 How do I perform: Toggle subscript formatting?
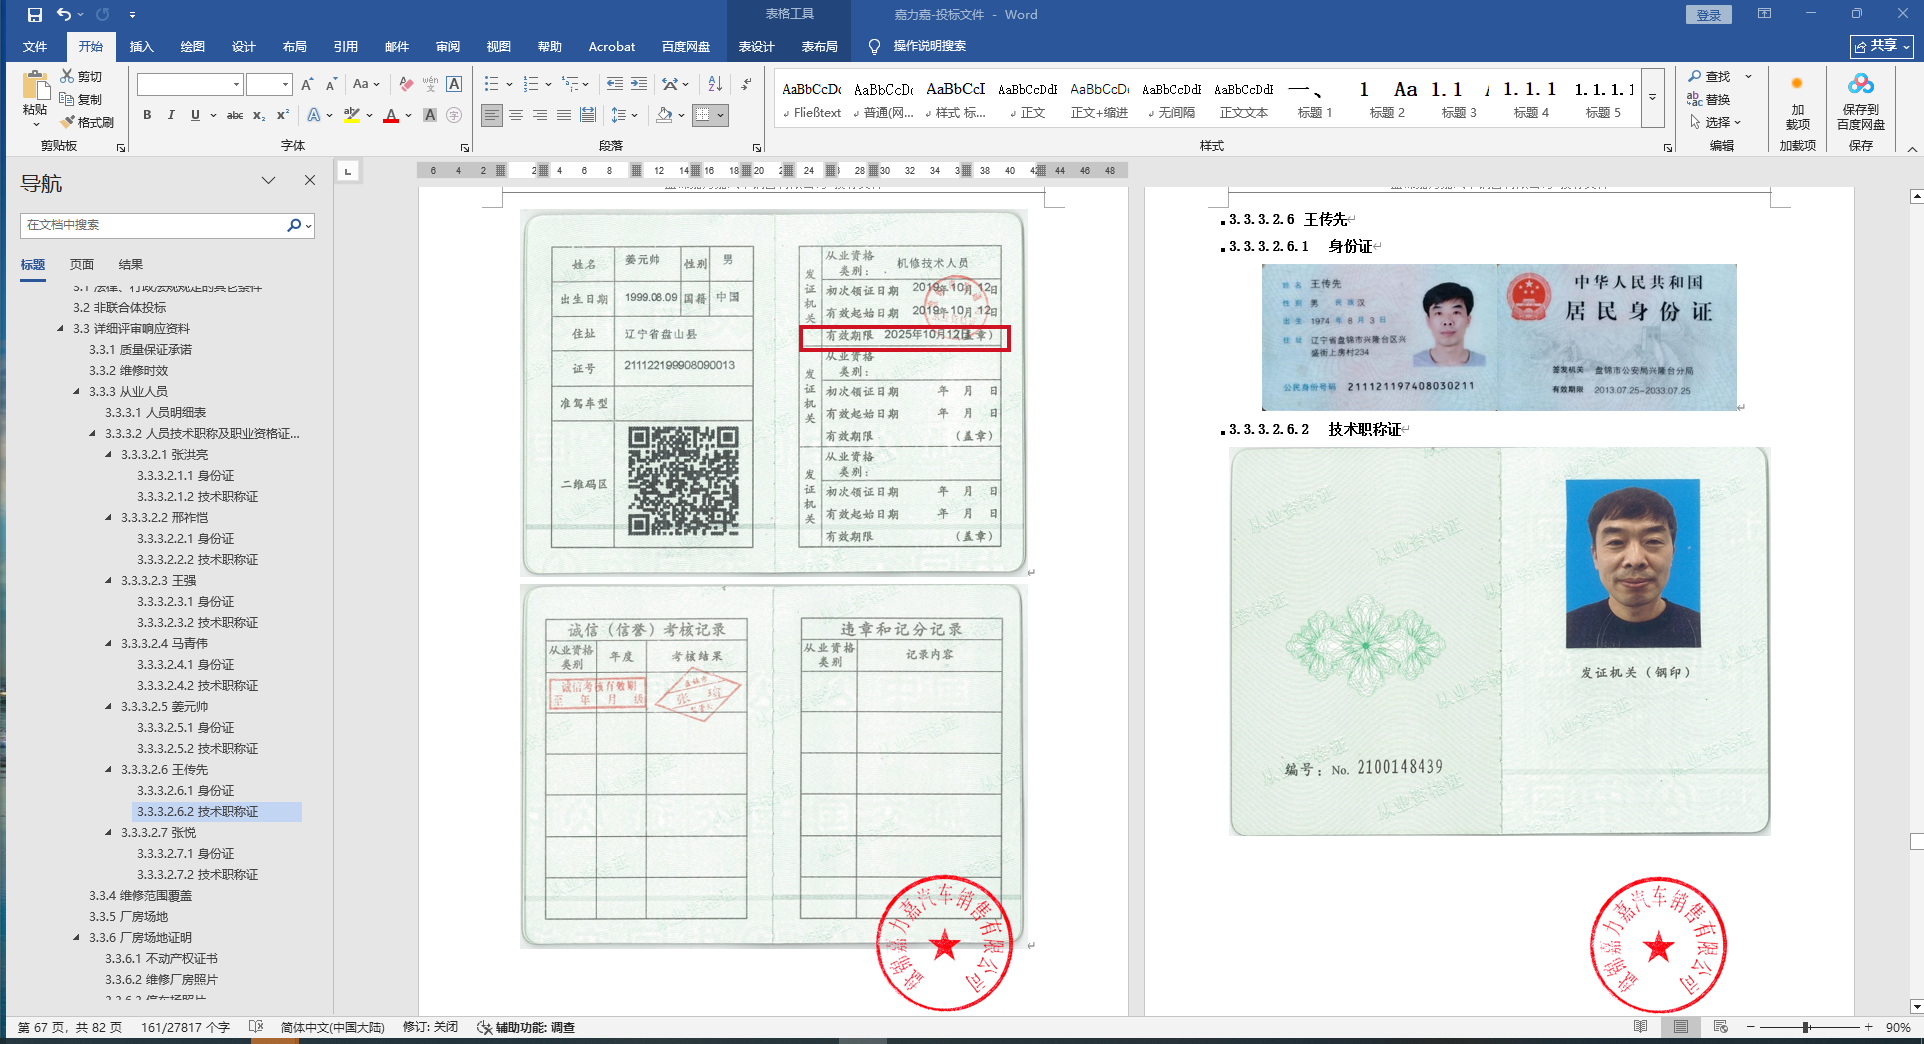(259, 115)
